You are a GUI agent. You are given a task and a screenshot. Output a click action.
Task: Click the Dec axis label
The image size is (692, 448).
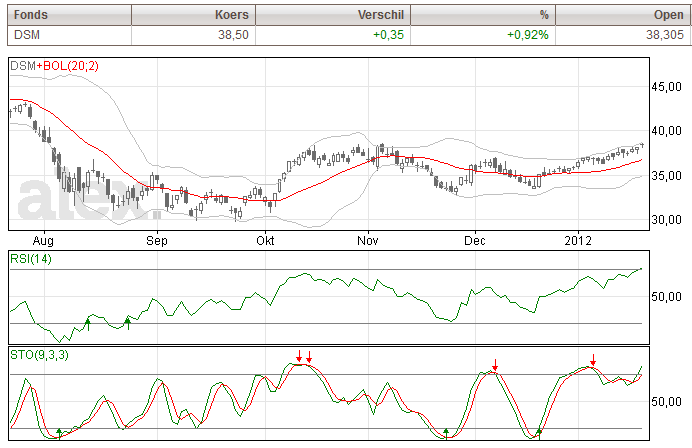pyautogui.click(x=475, y=241)
